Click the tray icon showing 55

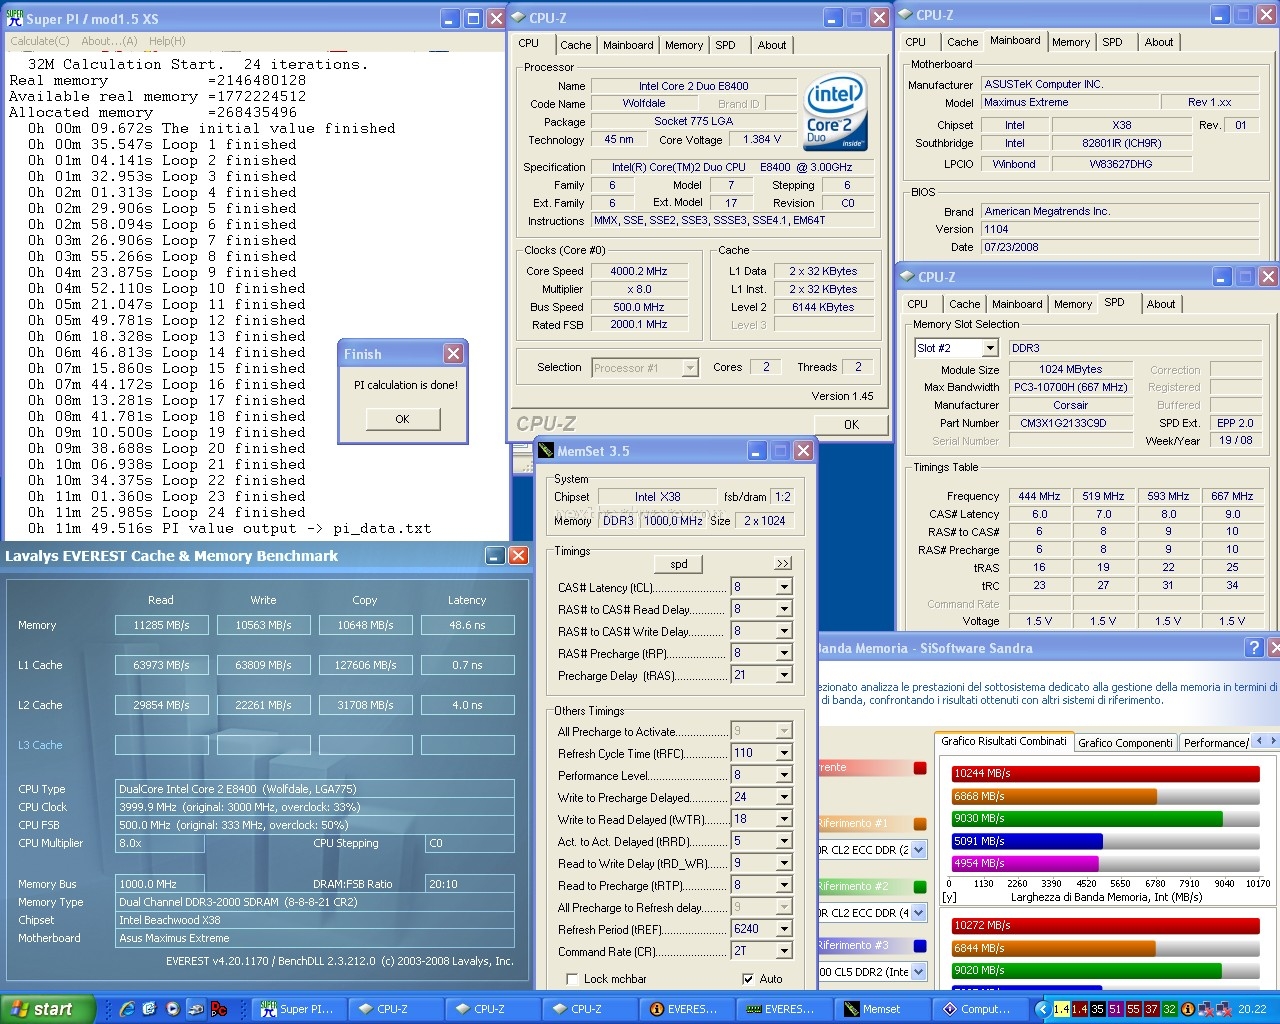pos(1134,1009)
